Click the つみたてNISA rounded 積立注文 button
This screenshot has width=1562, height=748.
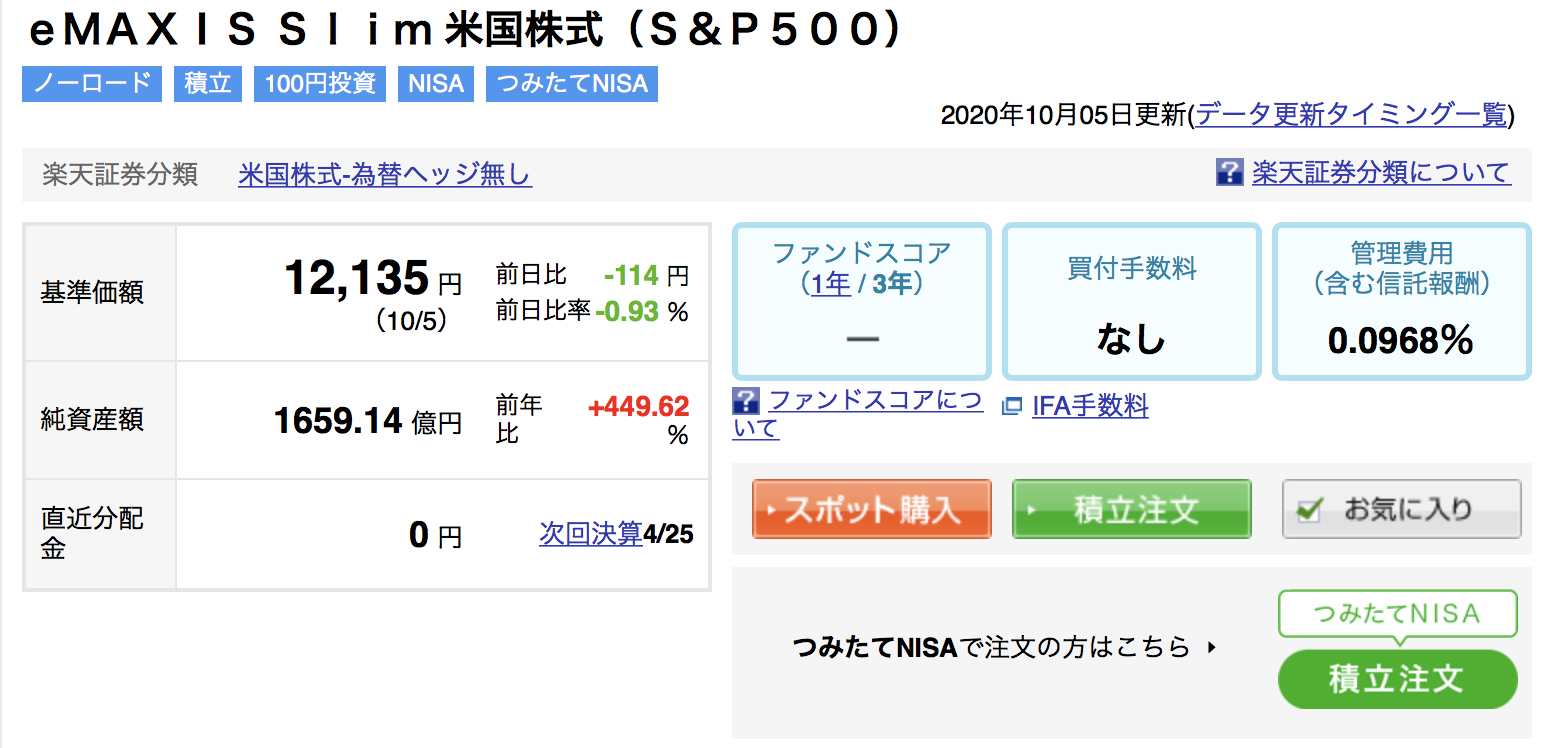pyautogui.click(x=1397, y=679)
